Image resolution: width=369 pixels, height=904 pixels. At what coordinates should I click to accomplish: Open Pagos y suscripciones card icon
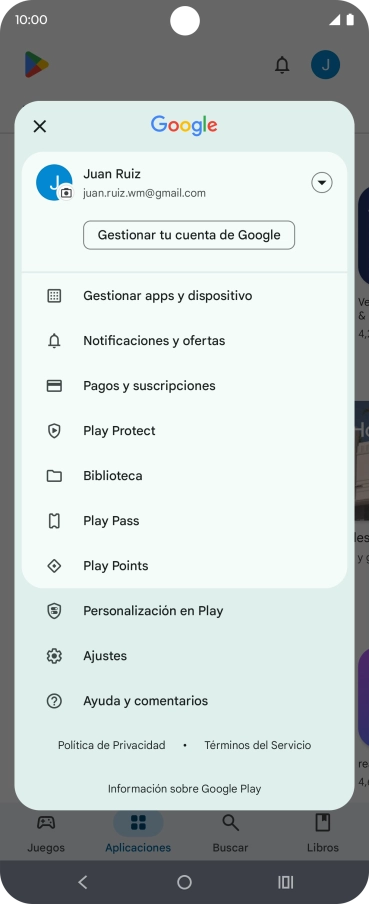click(54, 386)
